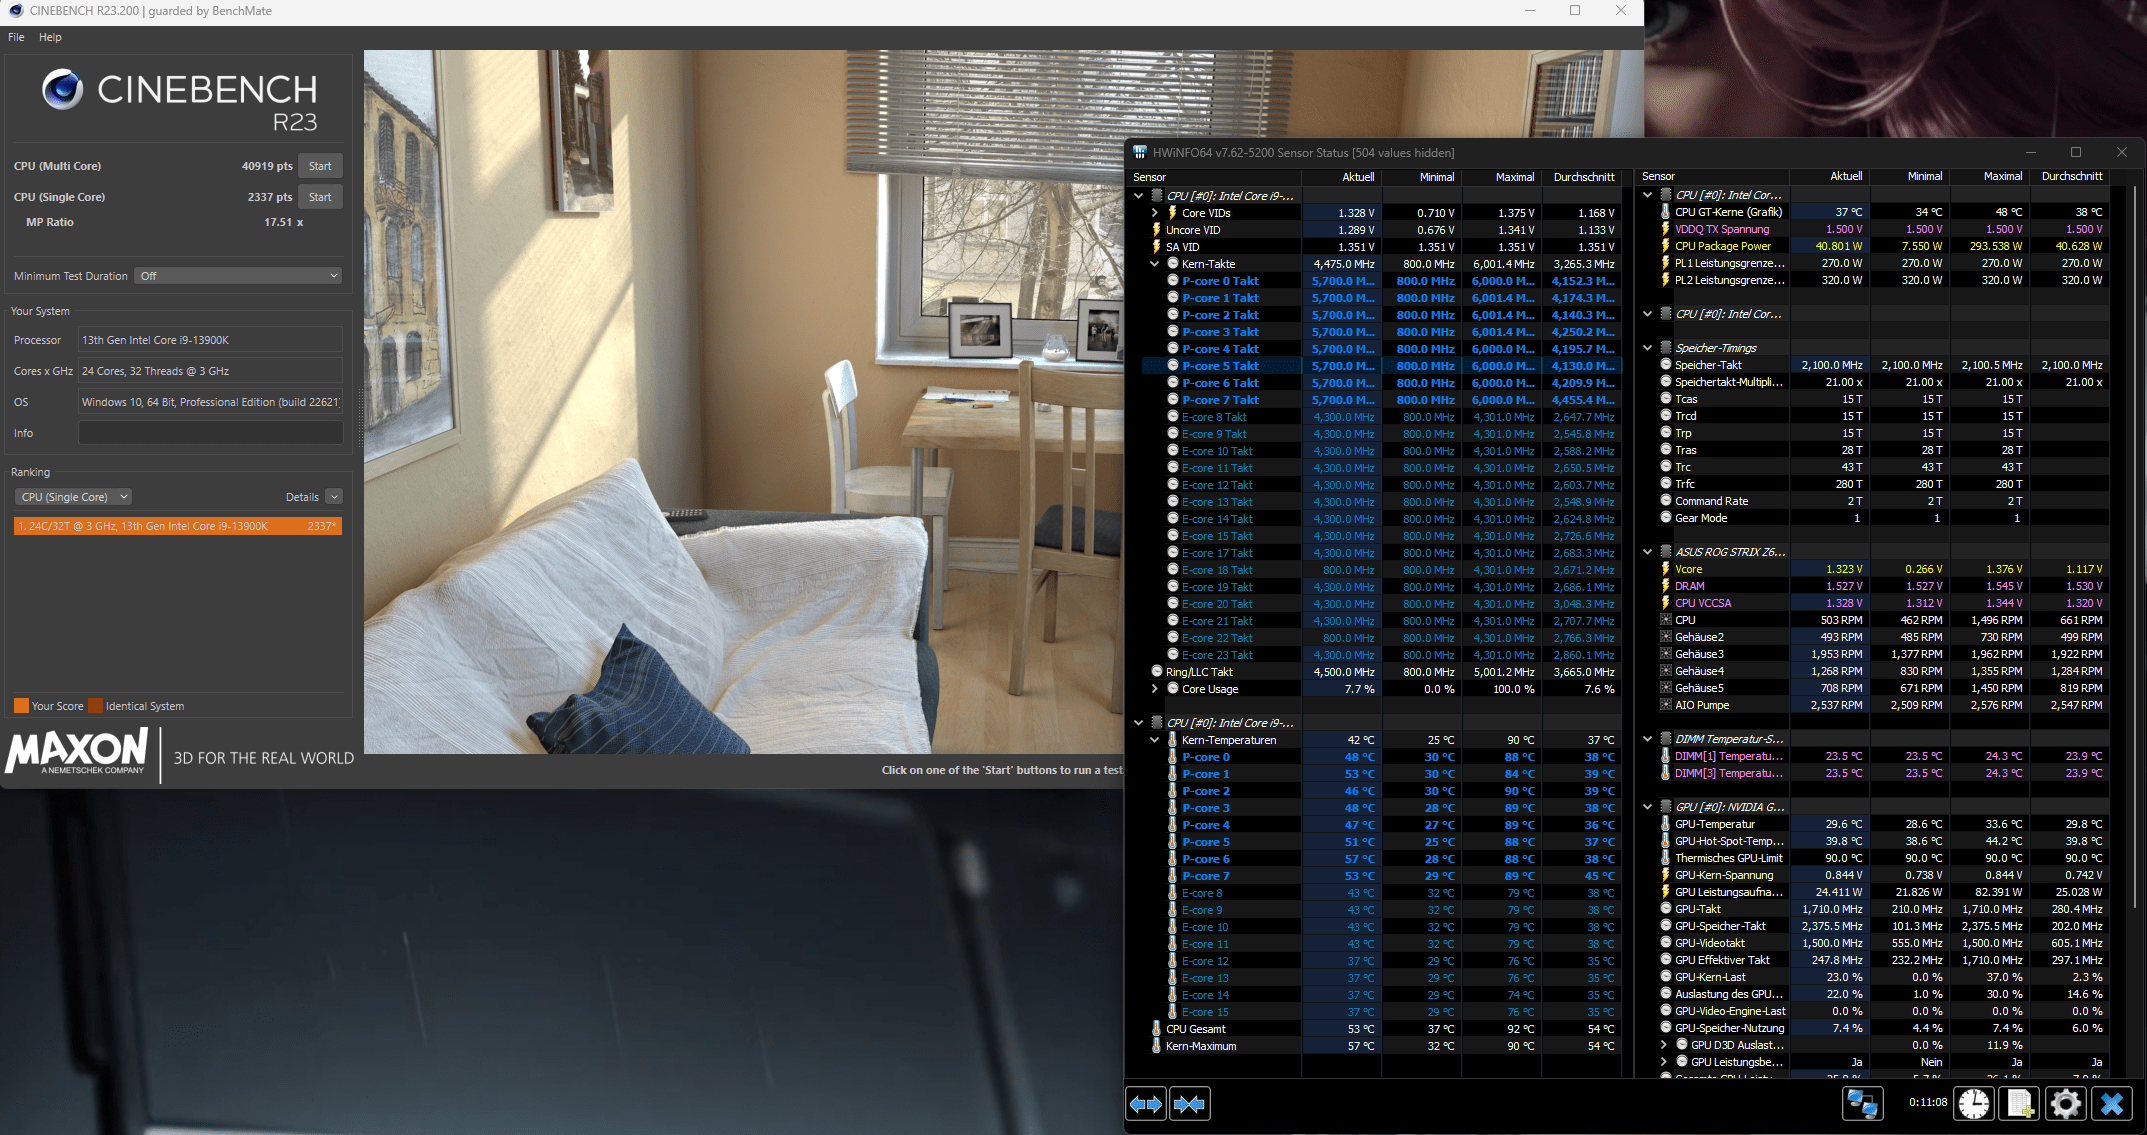
Task: Click fan icon of AIO Pumpe row
Action: (1666, 705)
